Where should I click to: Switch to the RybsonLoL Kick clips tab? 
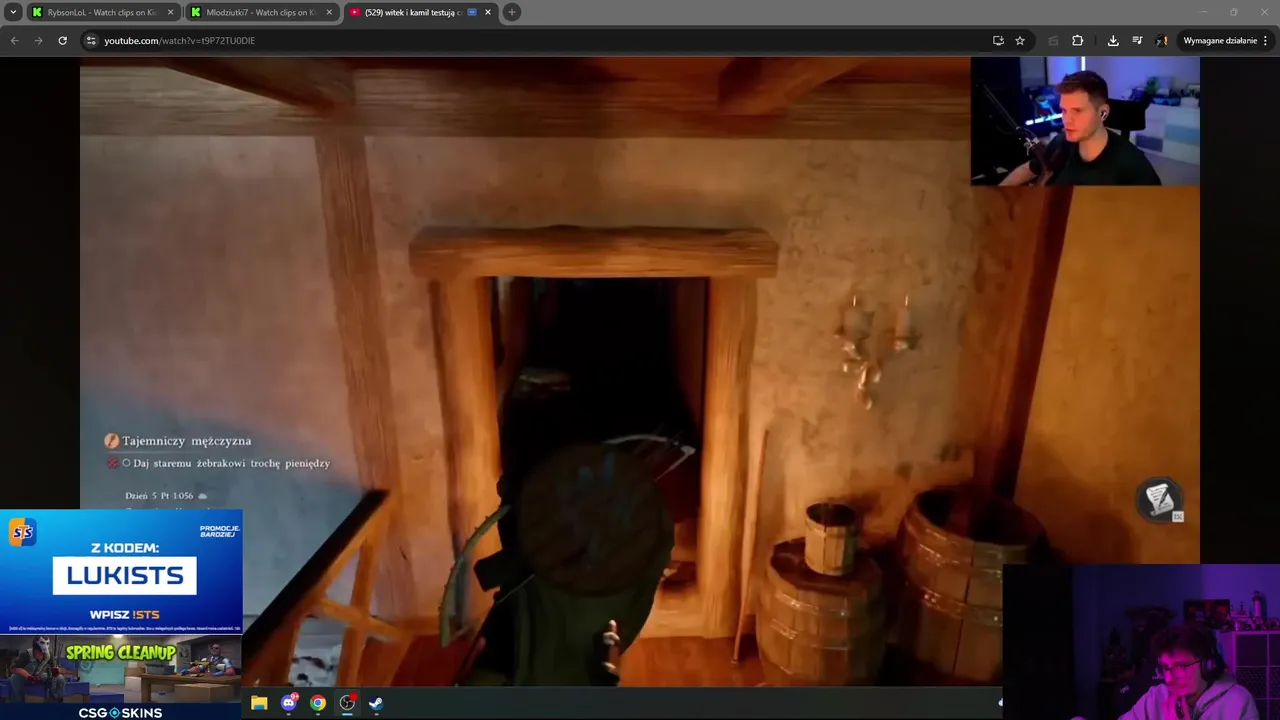pyautogui.click(x=103, y=12)
